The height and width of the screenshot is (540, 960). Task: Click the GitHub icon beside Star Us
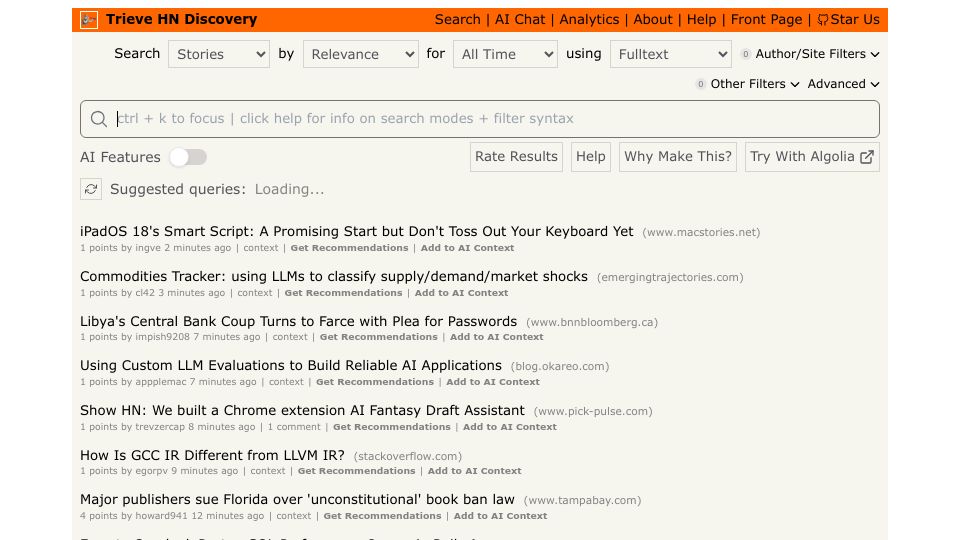pyautogui.click(x=823, y=20)
